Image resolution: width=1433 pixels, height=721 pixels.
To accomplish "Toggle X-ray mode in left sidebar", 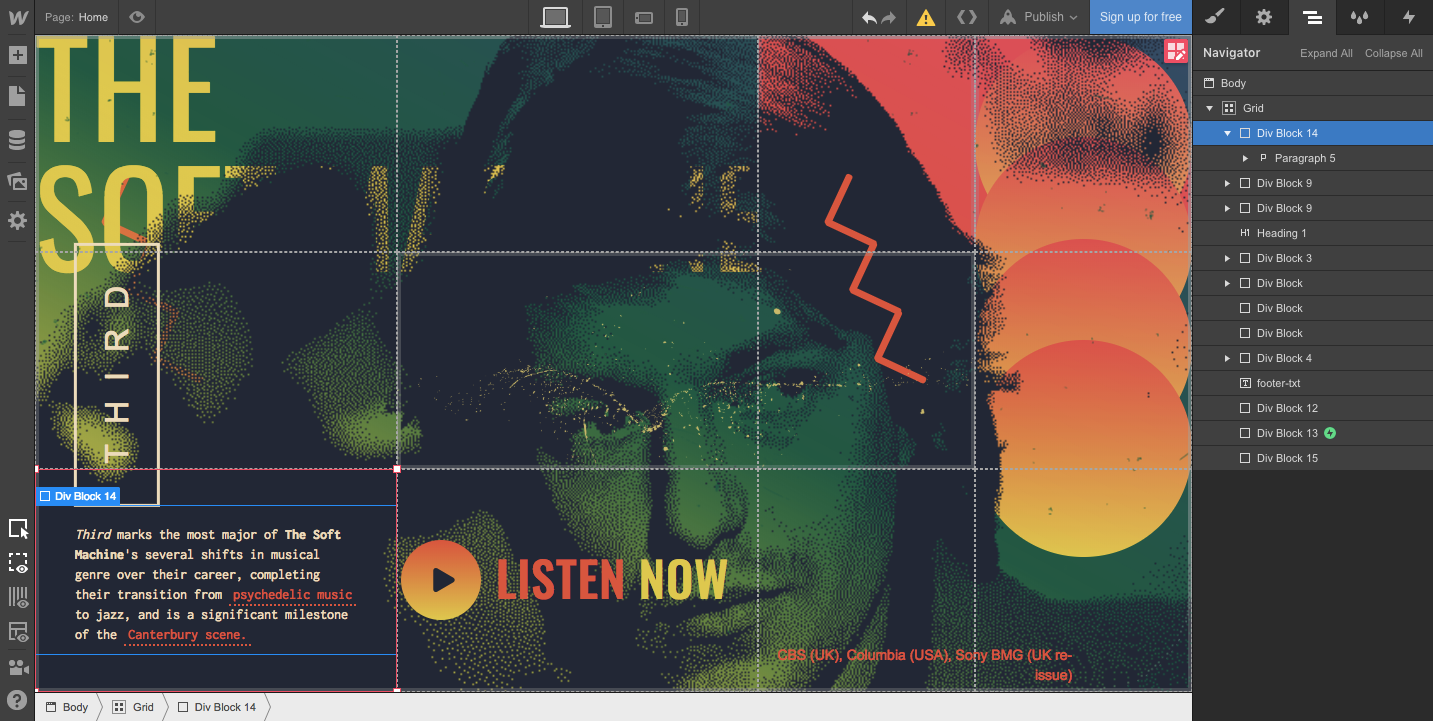I will click(17, 563).
